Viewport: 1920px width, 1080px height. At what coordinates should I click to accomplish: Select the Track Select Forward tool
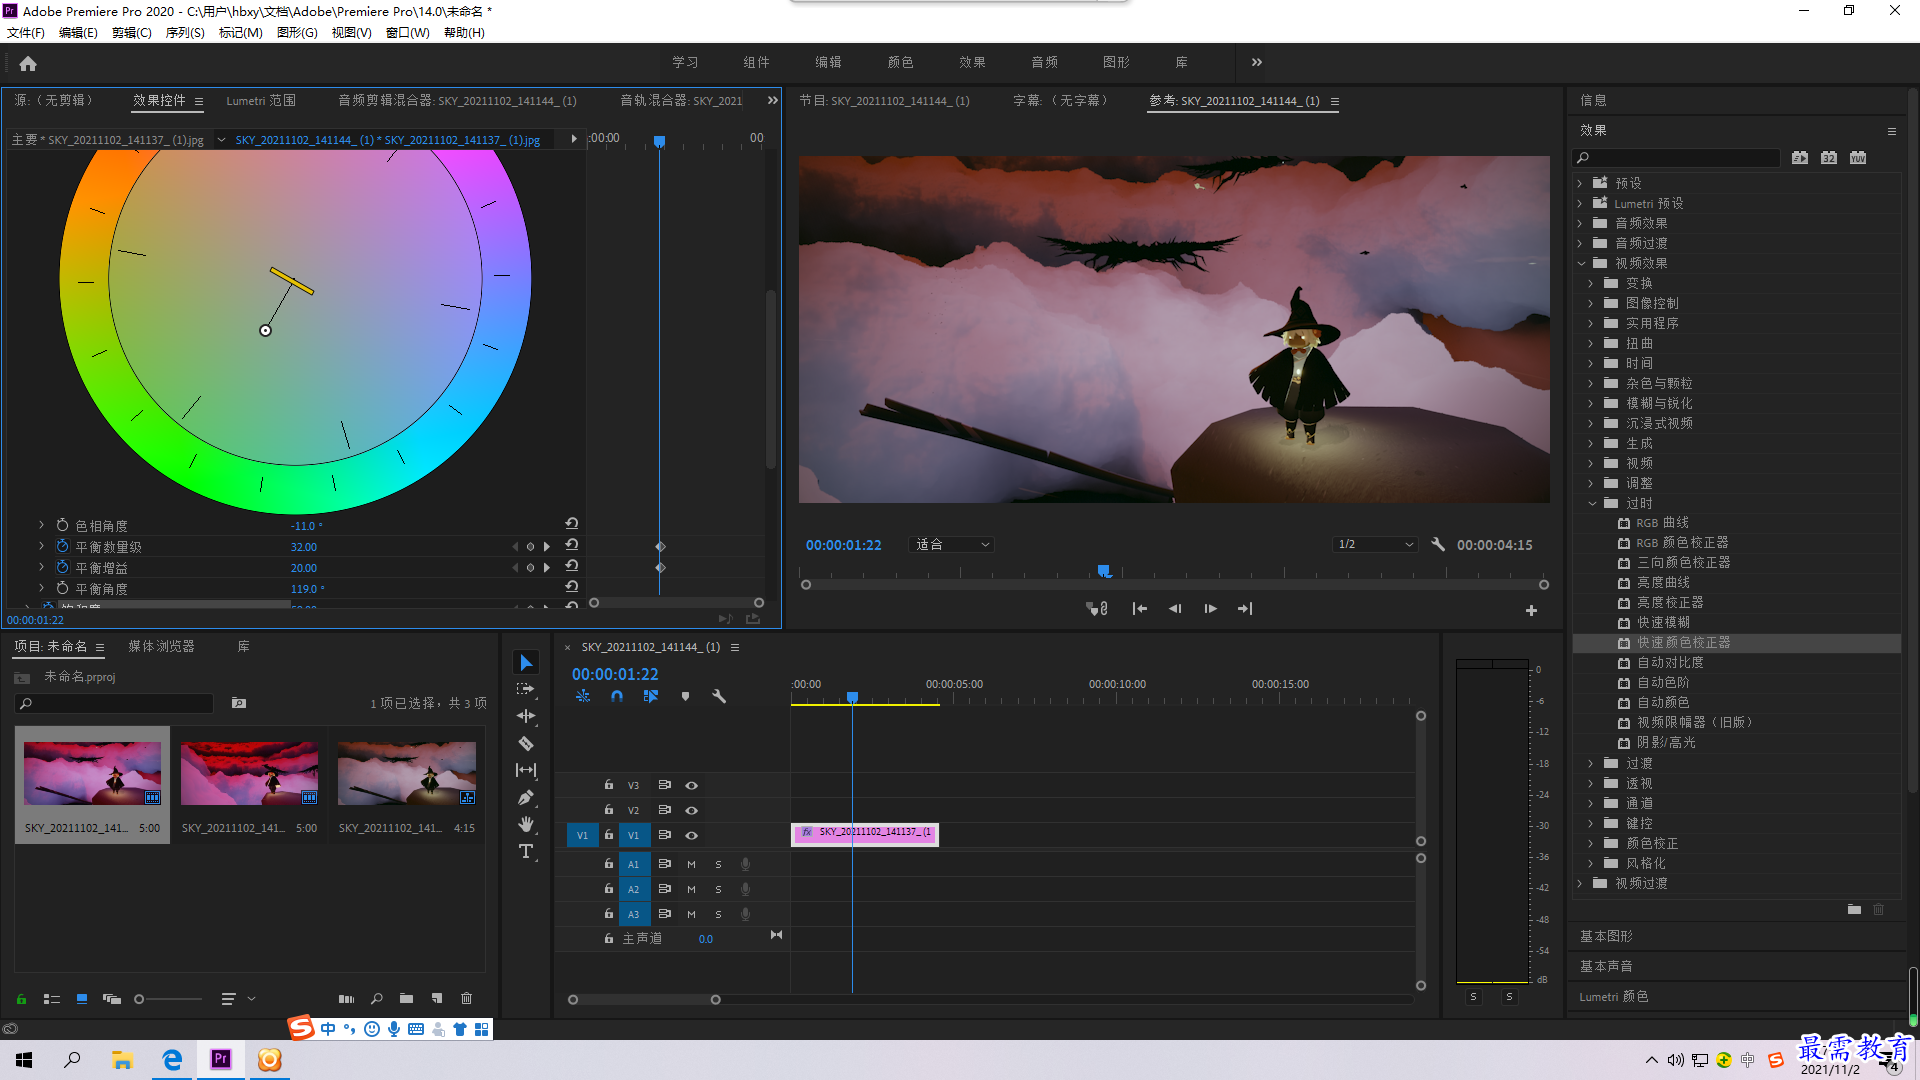[526, 690]
